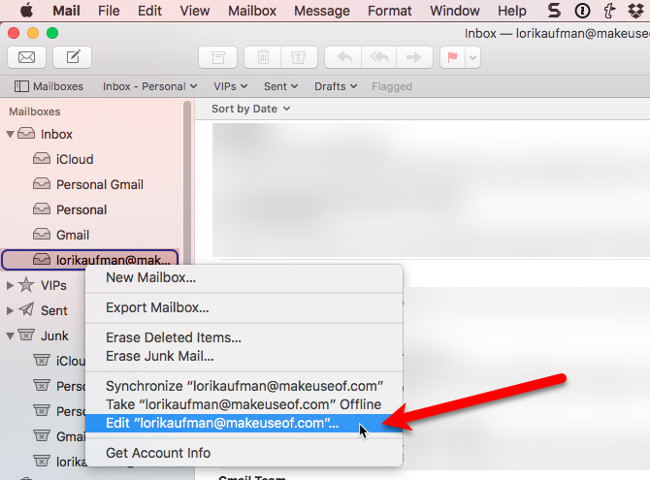Reply to the message

(344, 57)
